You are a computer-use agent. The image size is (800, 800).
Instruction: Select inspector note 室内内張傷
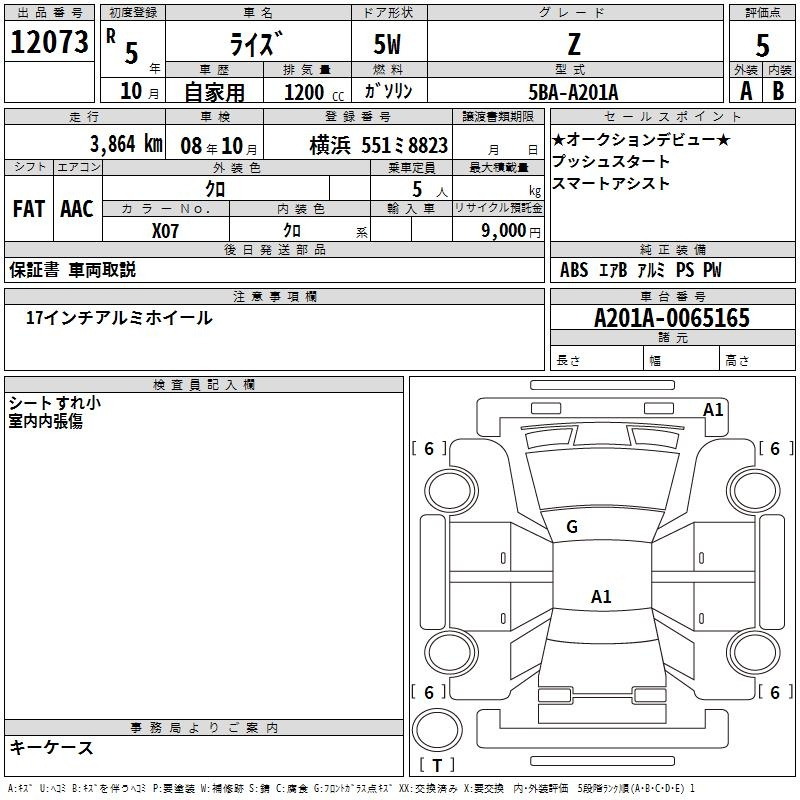click(45, 421)
